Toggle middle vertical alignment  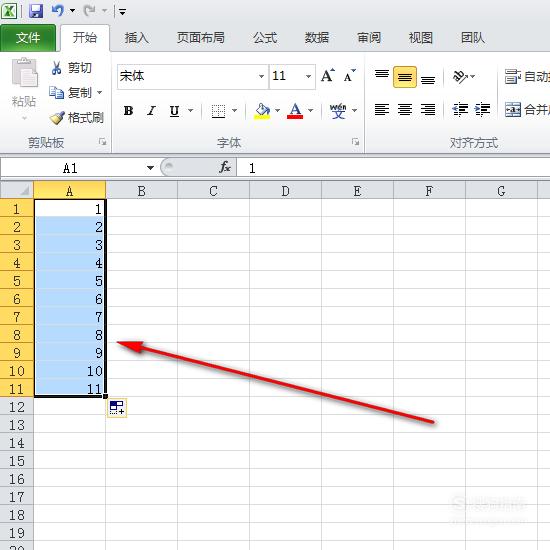pos(405,76)
